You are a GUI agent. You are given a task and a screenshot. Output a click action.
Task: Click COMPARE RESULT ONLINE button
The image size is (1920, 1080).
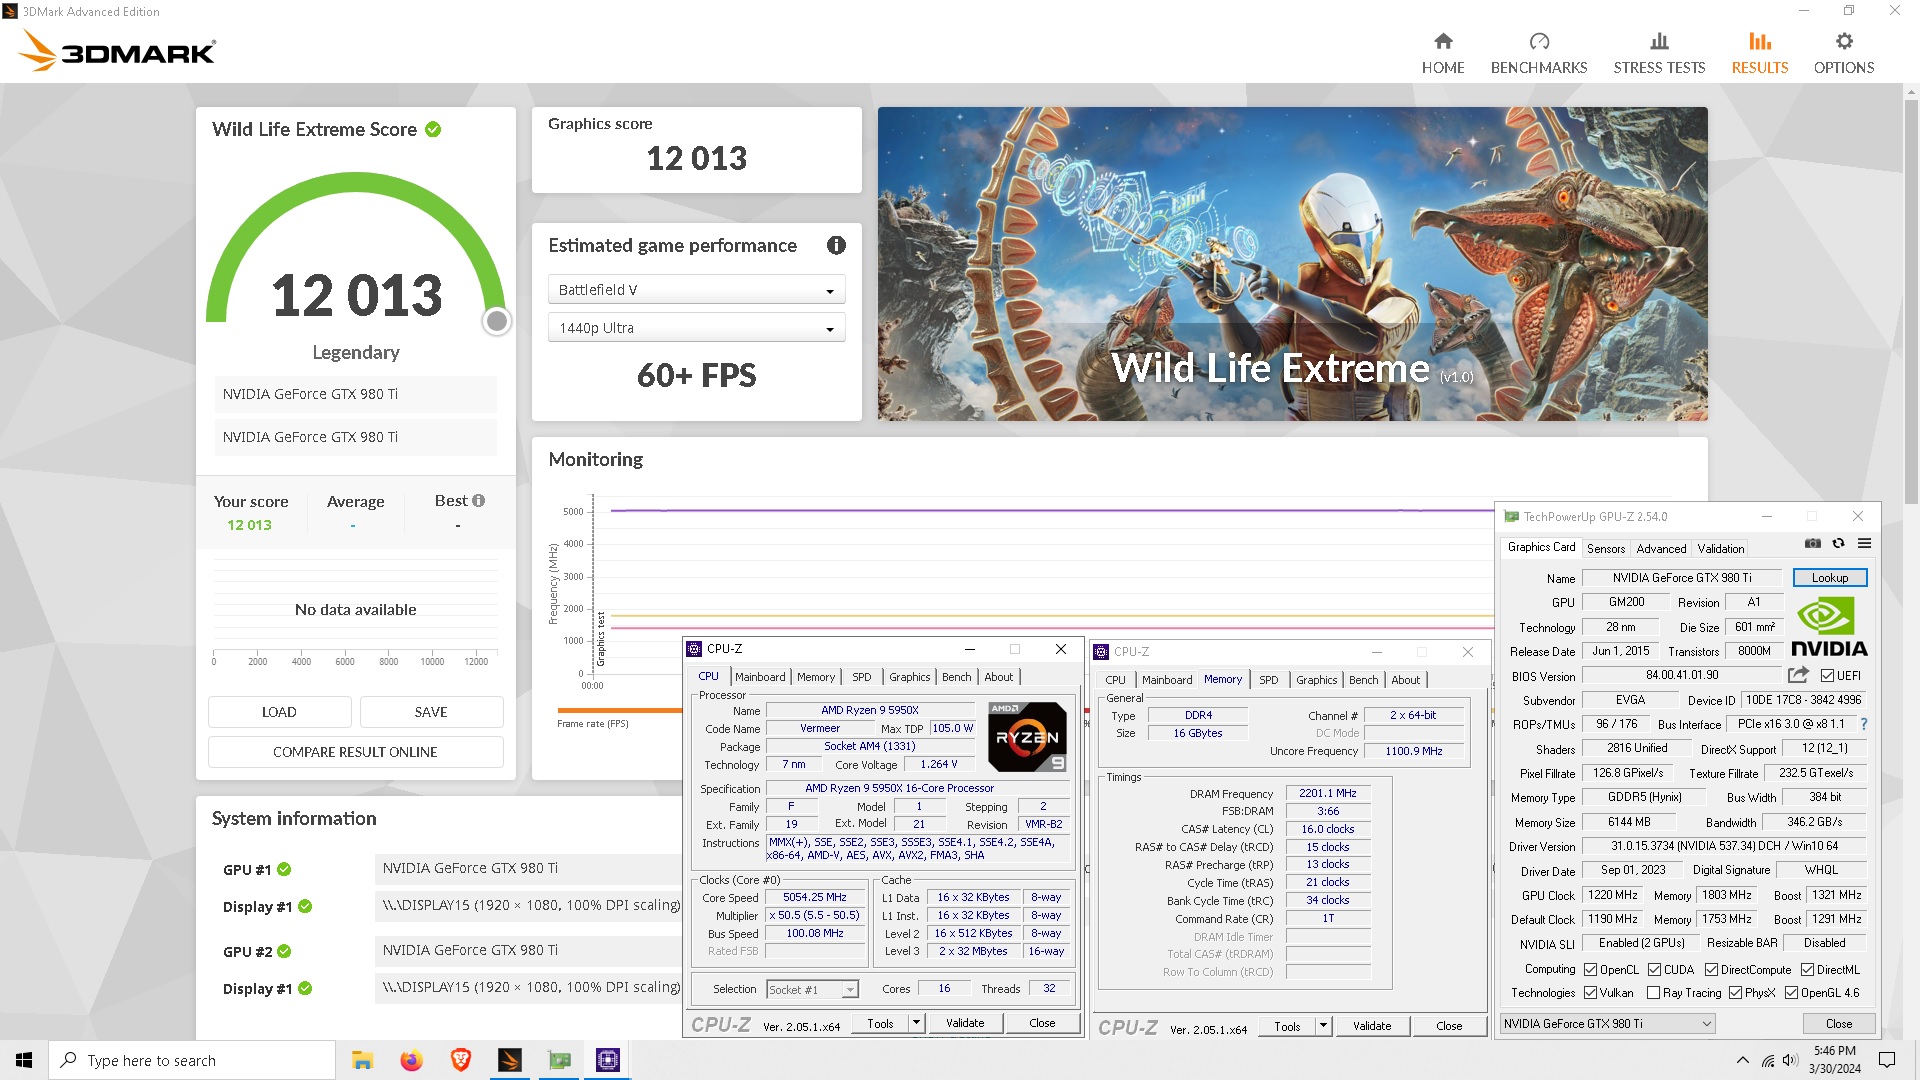[x=355, y=752]
